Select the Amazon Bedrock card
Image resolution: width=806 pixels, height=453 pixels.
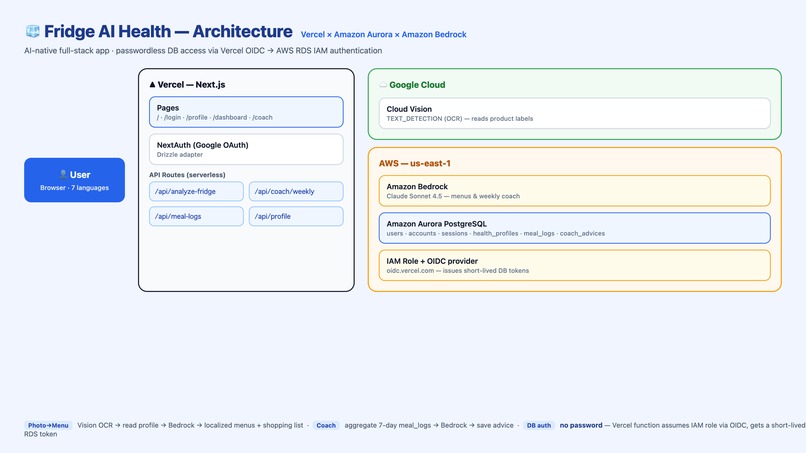(575, 191)
